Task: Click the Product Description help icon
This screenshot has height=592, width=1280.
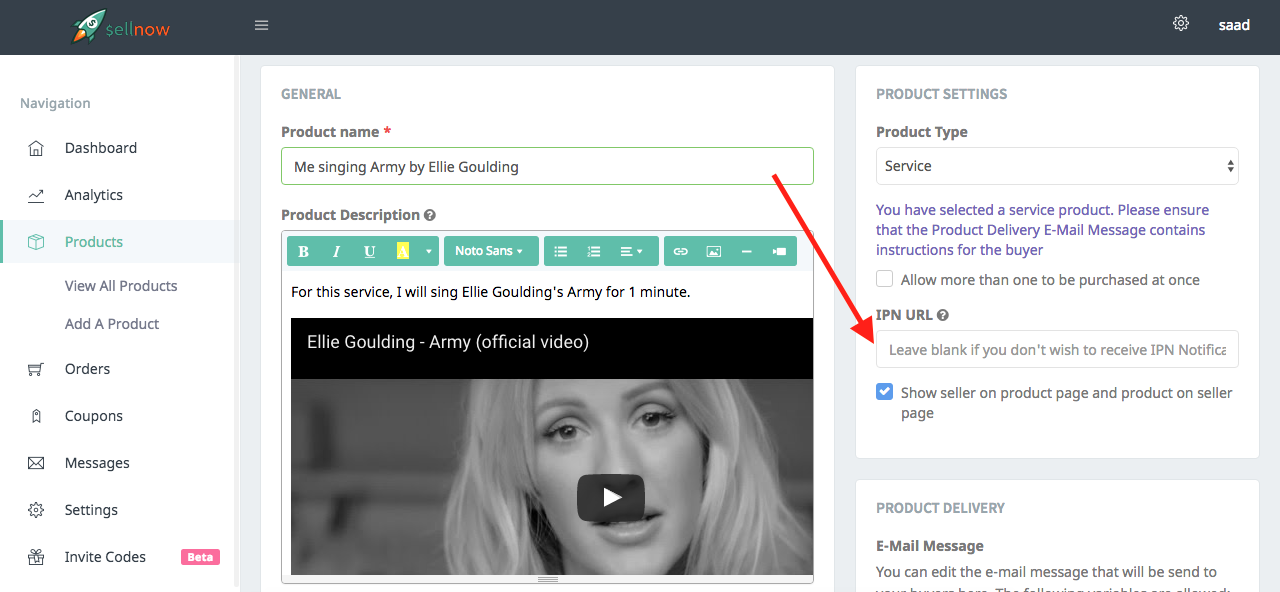Action: (x=430, y=215)
